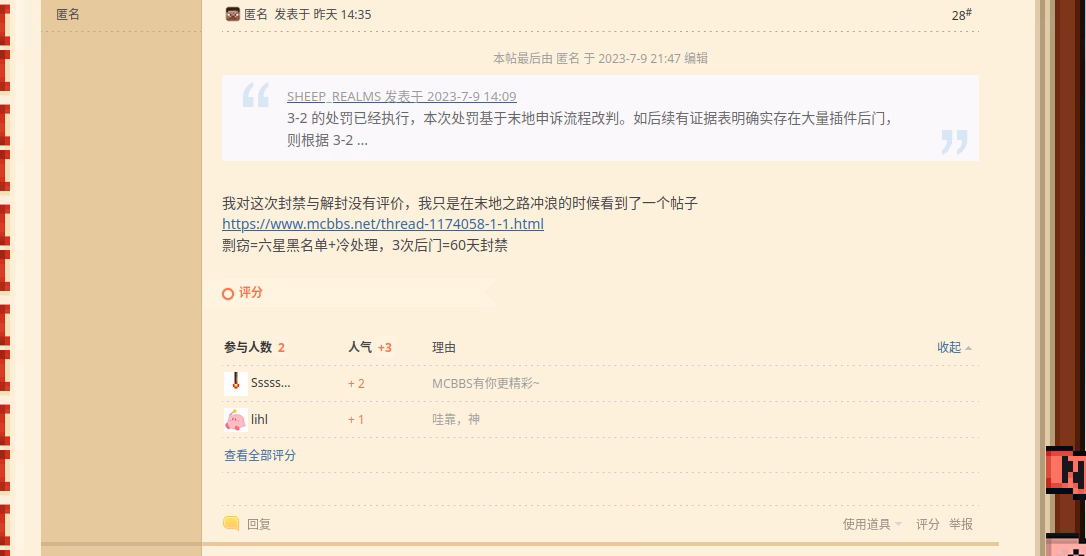Viewport: 1086px width, 556px height.
Task: Open Sssss... rater avatar thumbnail
Action: click(x=235, y=383)
